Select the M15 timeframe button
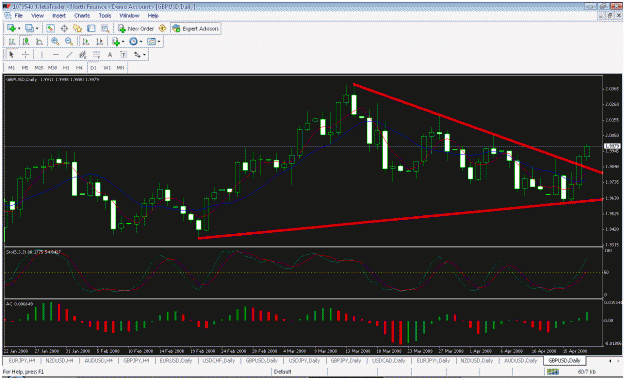Screen dimensions: 625x378 [39, 68]
